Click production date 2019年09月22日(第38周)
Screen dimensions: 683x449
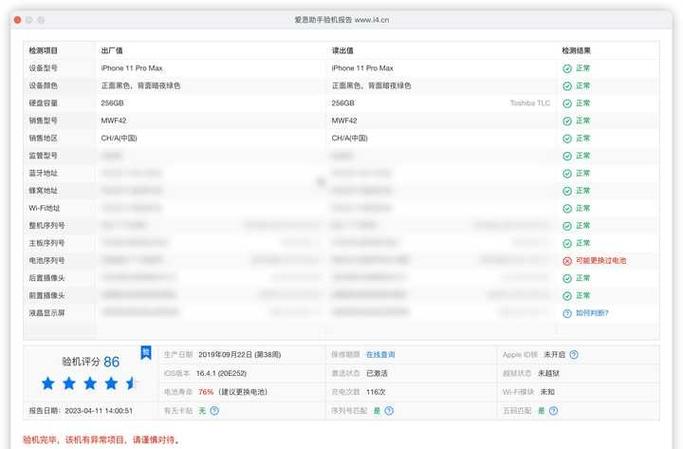click(x=240, y=354)
